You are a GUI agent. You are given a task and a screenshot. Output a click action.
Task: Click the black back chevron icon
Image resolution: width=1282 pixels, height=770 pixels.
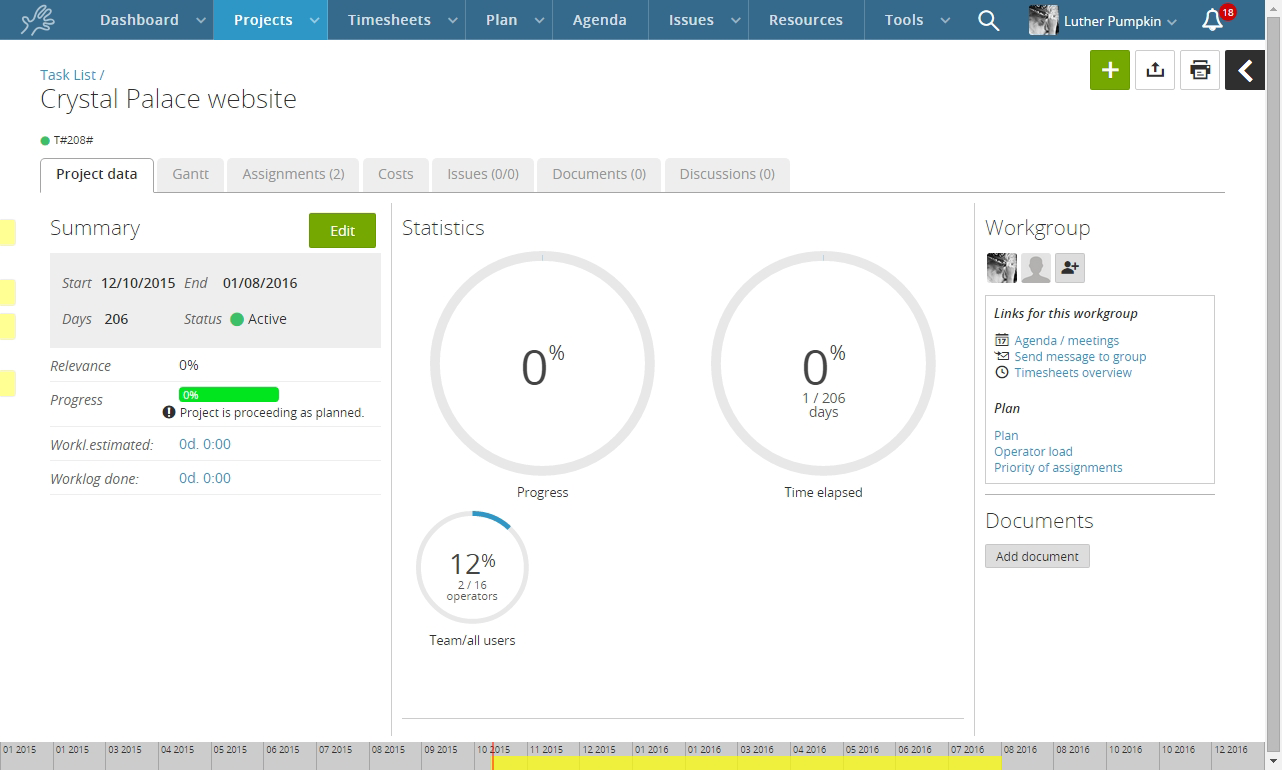tap(1245, 70)
